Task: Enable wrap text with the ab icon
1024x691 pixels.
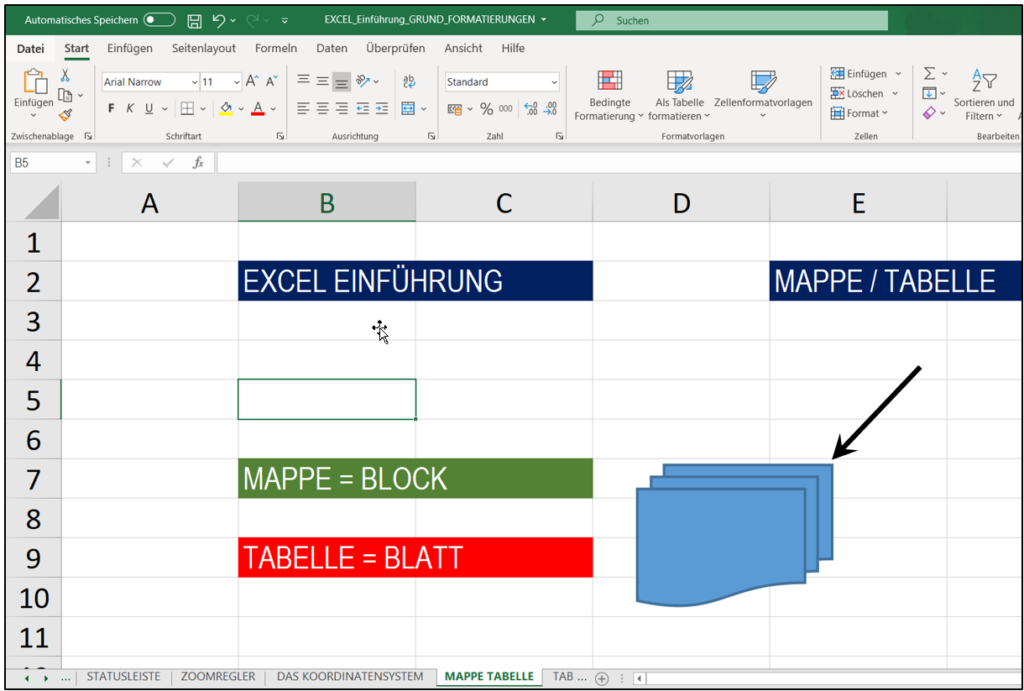Action: (409, 82)
